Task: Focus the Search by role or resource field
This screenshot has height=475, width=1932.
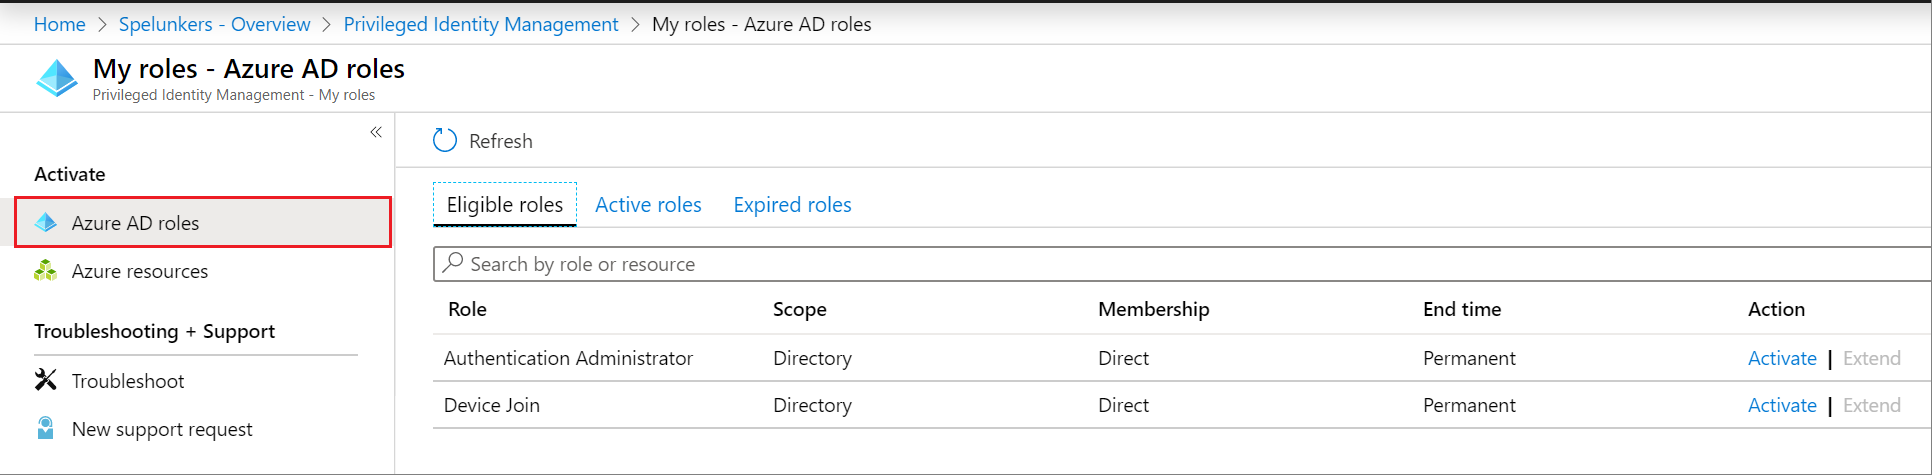Action: tap(1182, 264)
